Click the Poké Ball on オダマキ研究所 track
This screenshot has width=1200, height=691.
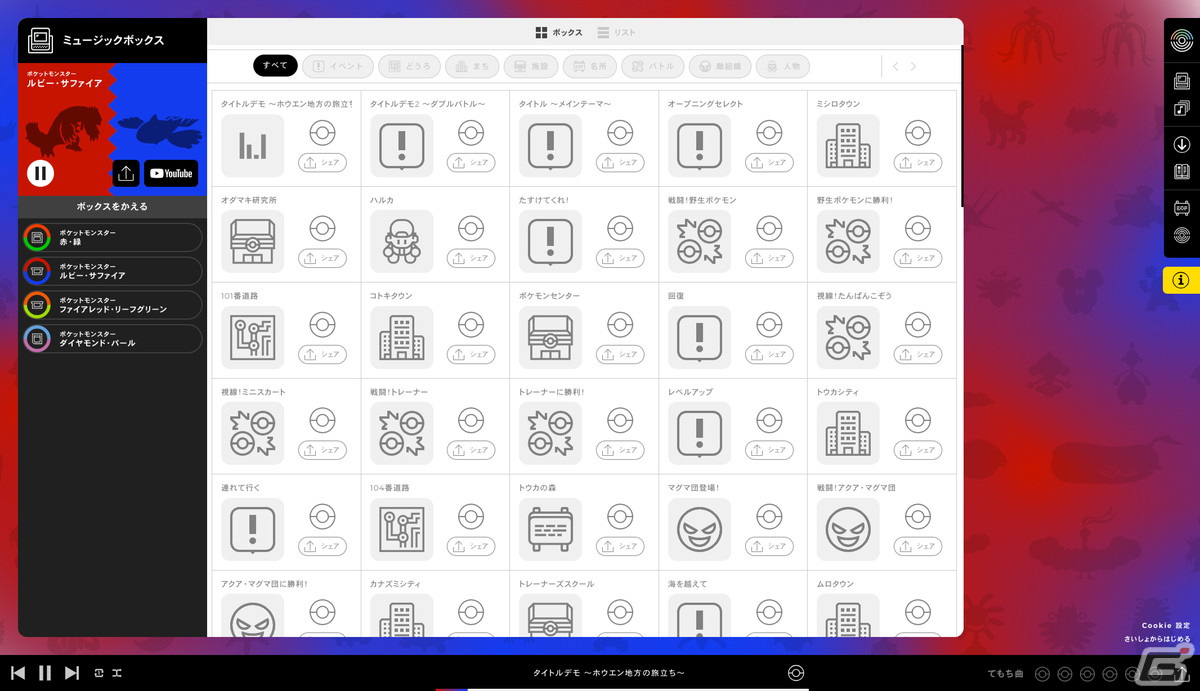tap(322, 229)
